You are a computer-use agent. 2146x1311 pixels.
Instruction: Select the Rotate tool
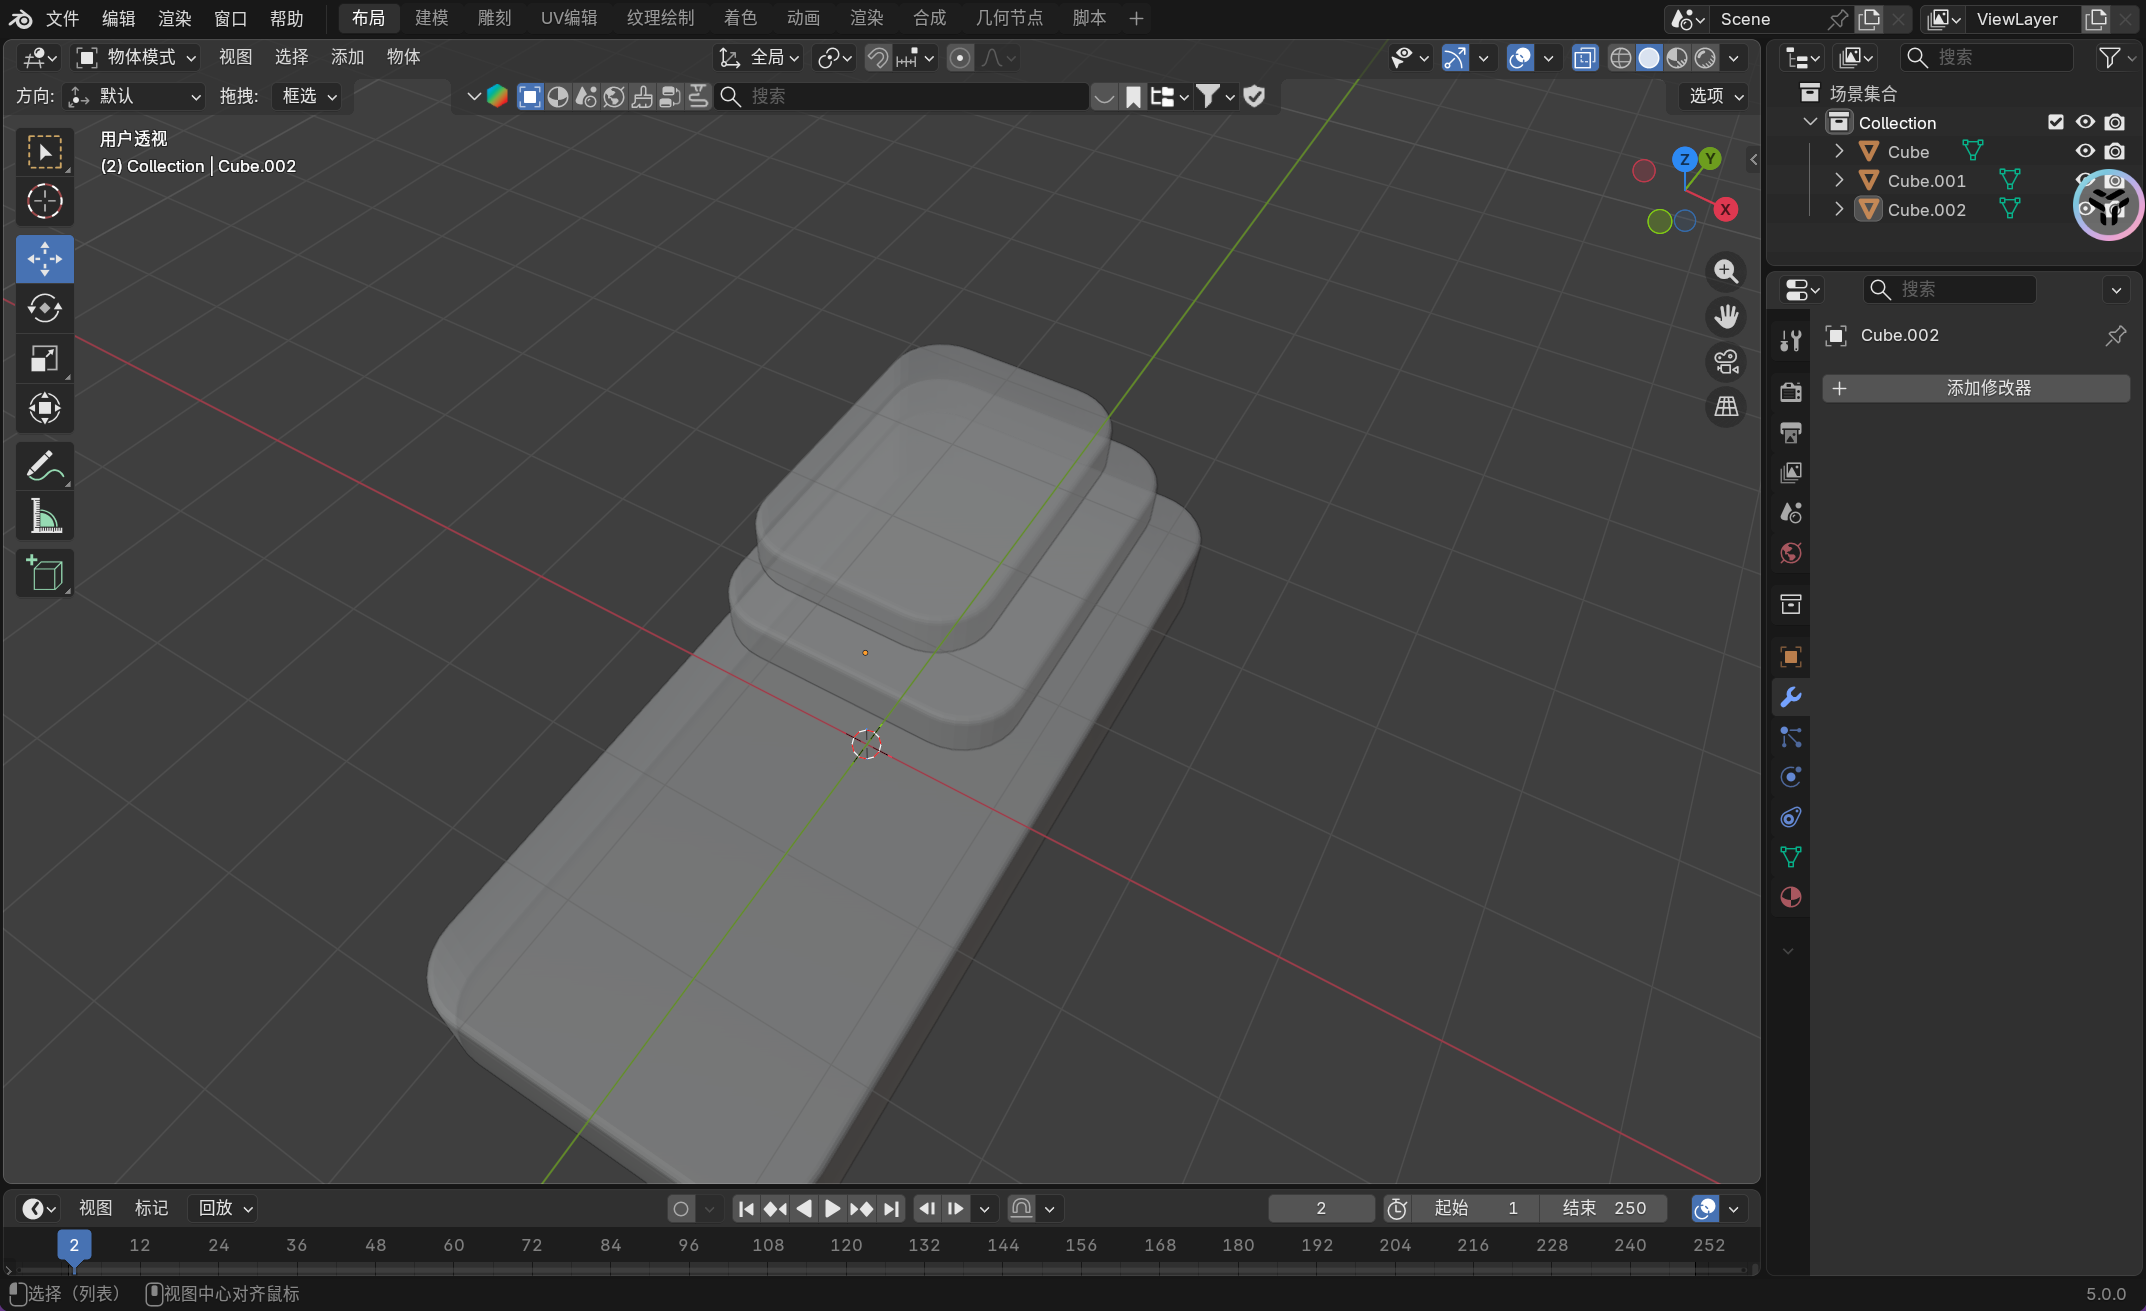coord(44,308)
